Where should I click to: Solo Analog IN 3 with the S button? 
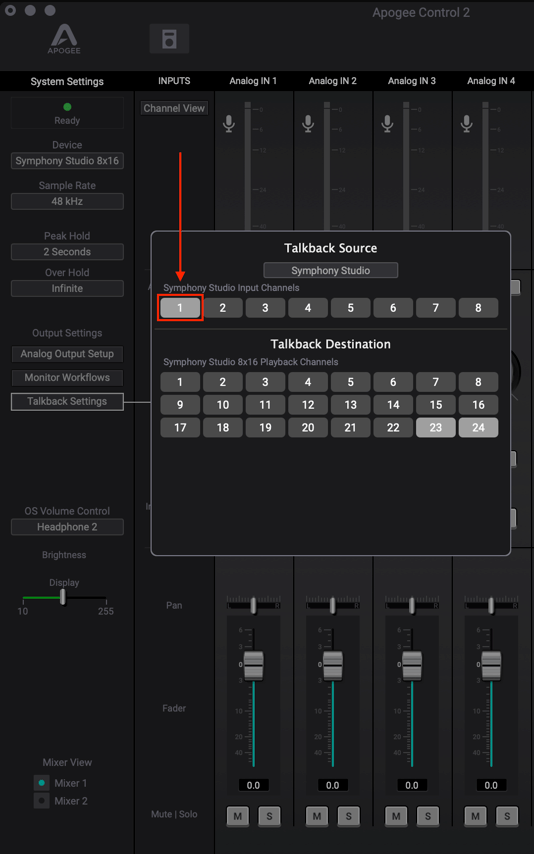pyautogui.click(x=428, y=816)
